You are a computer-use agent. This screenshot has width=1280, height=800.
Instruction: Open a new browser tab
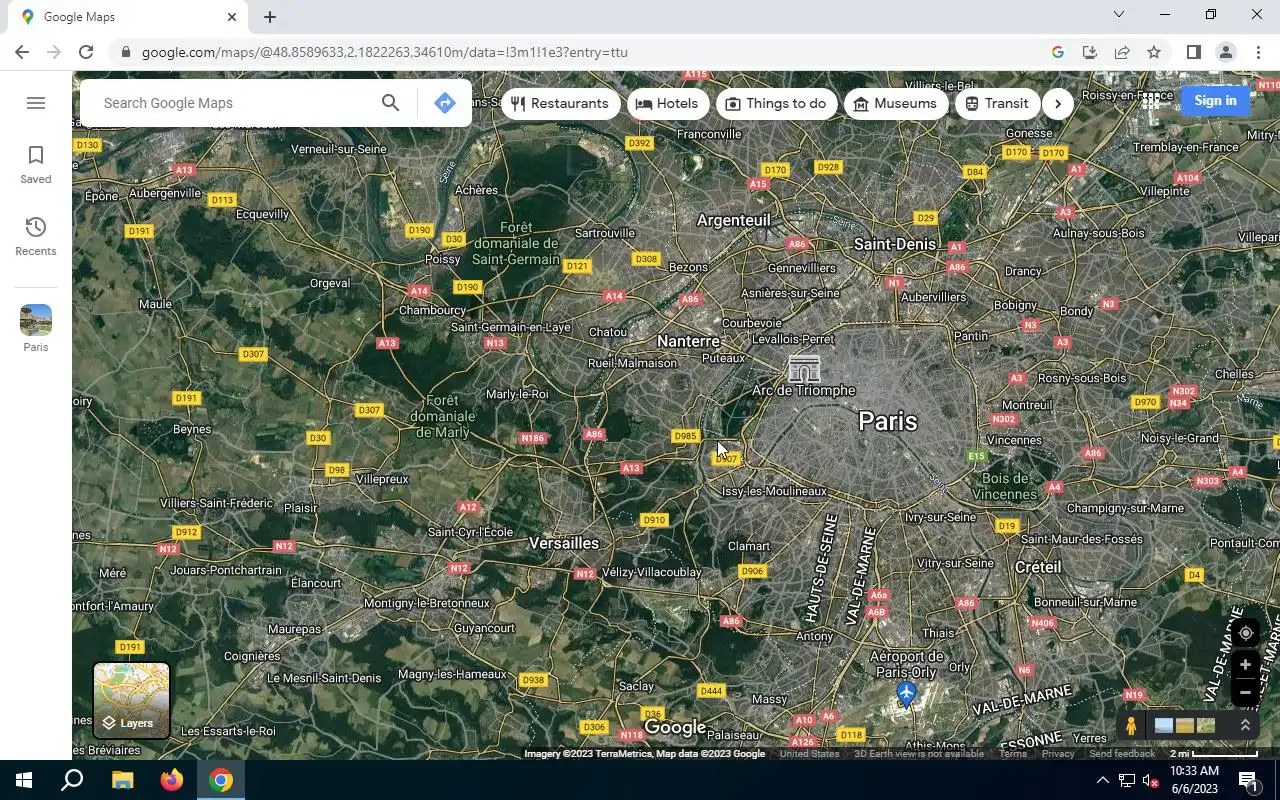[x=270, y=17]
